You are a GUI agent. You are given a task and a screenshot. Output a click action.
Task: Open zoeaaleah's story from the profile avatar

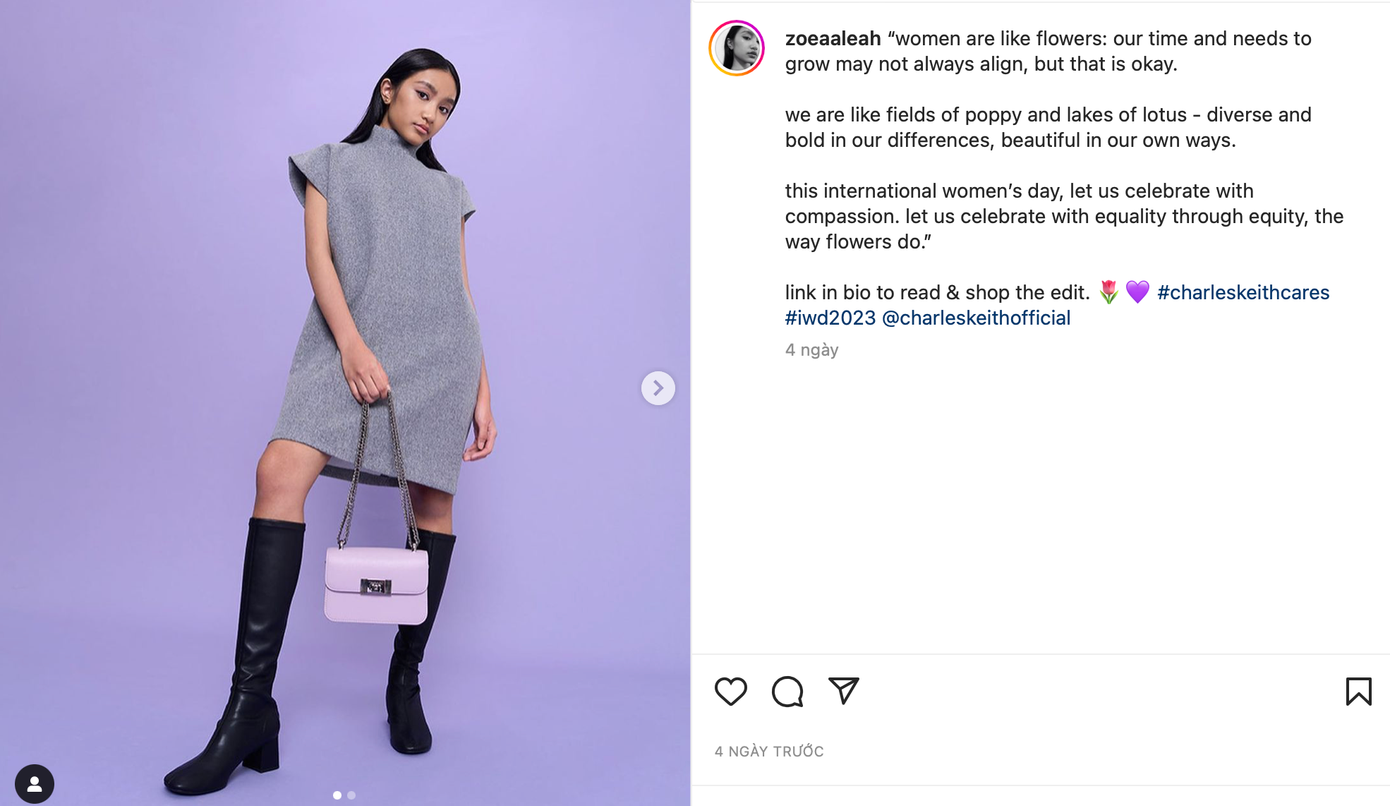pyautogui.click(x=737, y=48)
